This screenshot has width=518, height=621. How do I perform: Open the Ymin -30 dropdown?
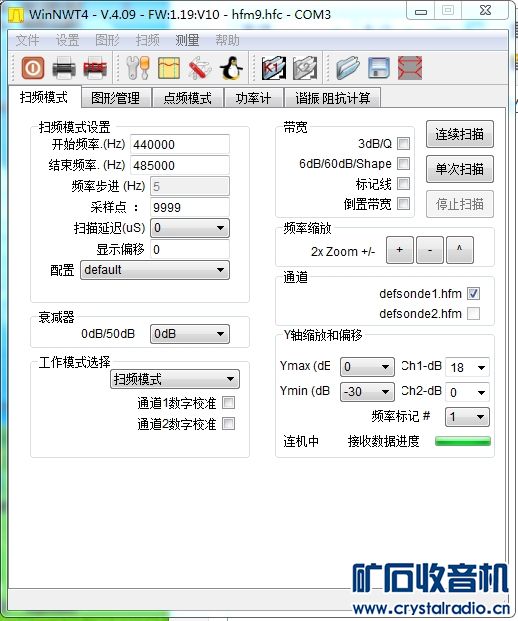(x=367, y=392)
